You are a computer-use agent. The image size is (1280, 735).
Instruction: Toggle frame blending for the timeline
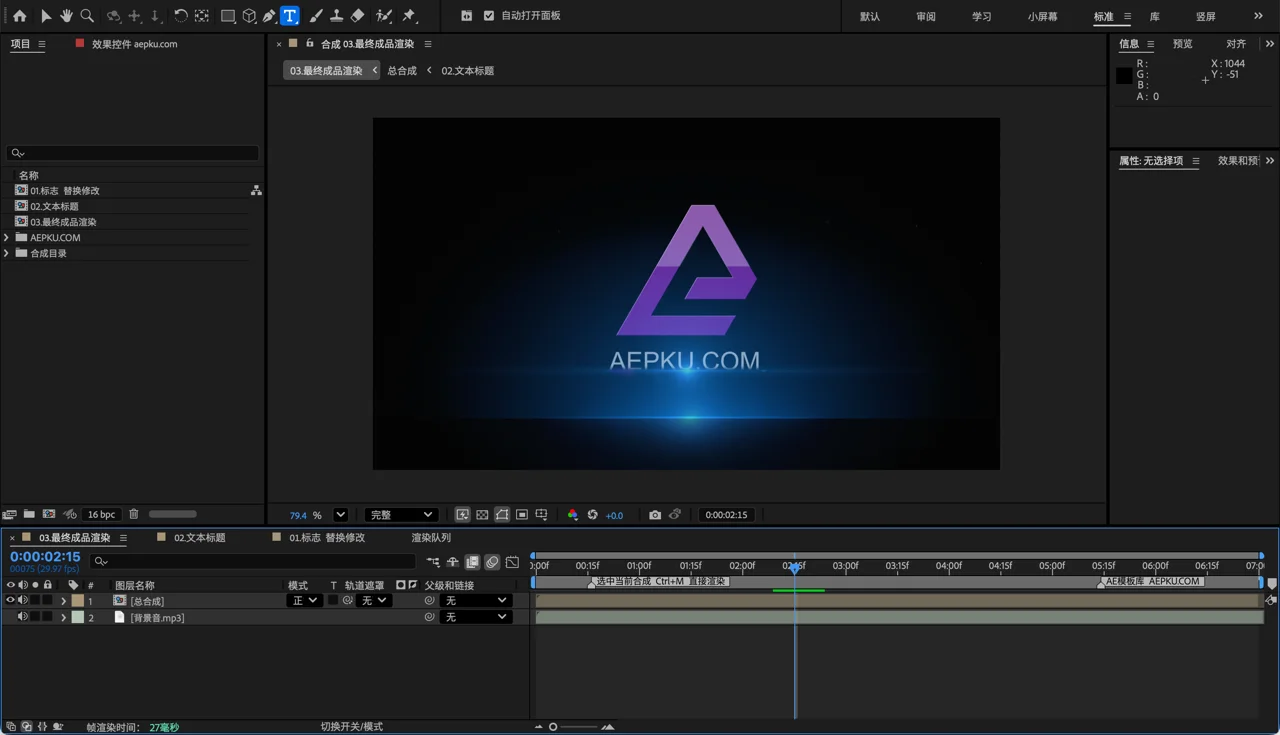[x=473, y=562]
